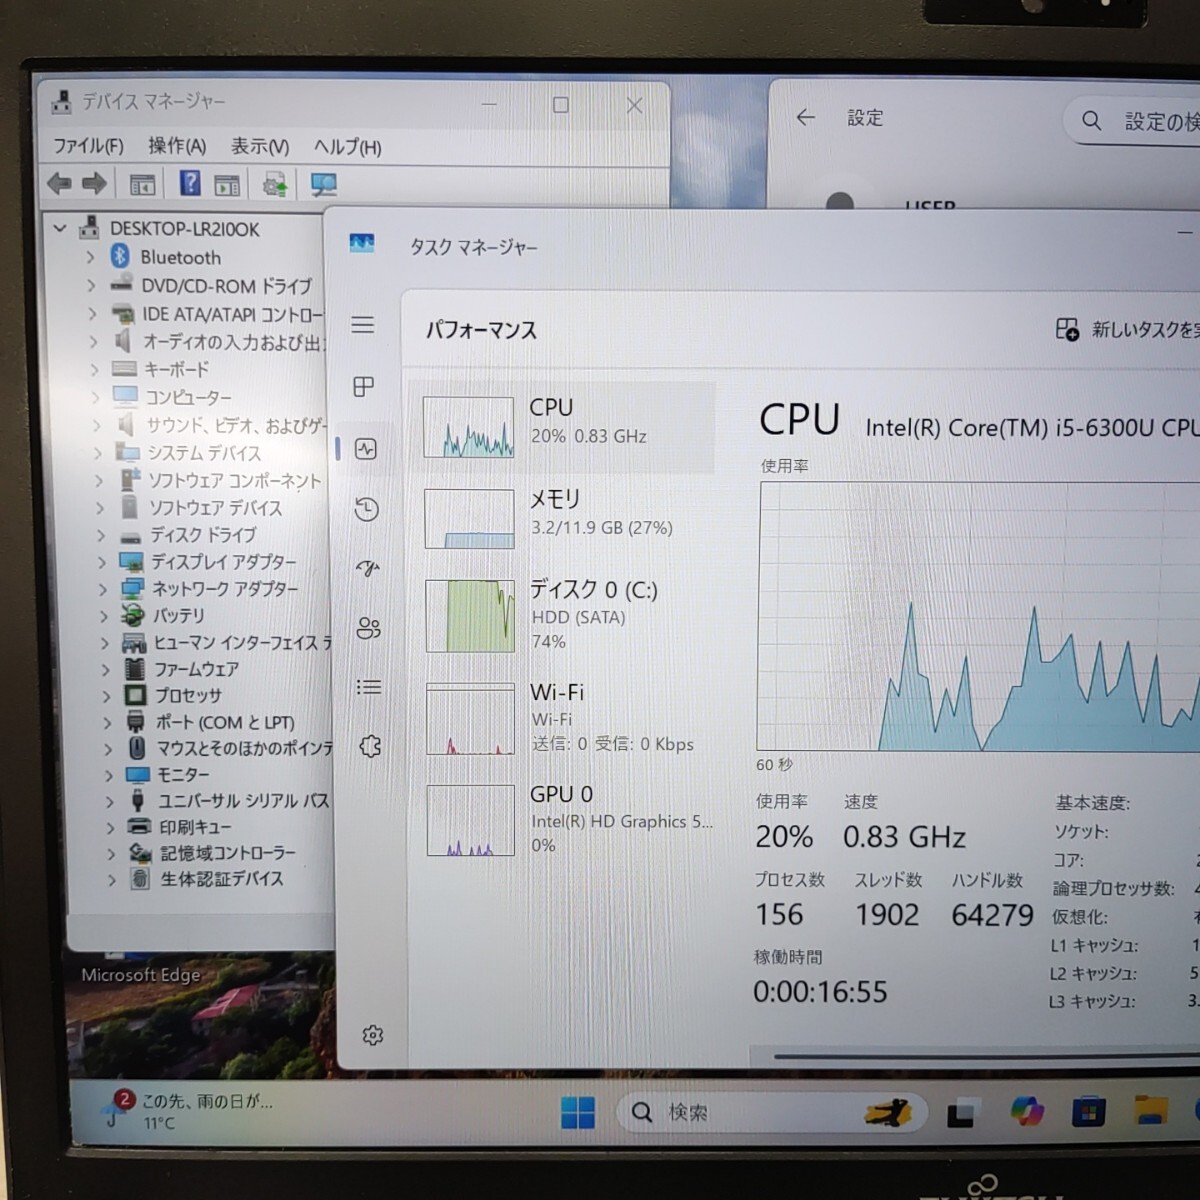Select the Wi-Fi performance entry
This screenshot has height=1200, width=1200.
click(x=564, y=718)
